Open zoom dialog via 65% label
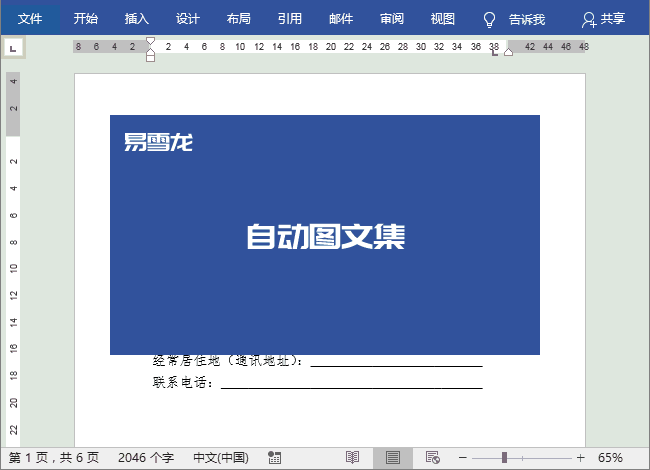The width and height of the screenshot is (650, 470). 610,458
